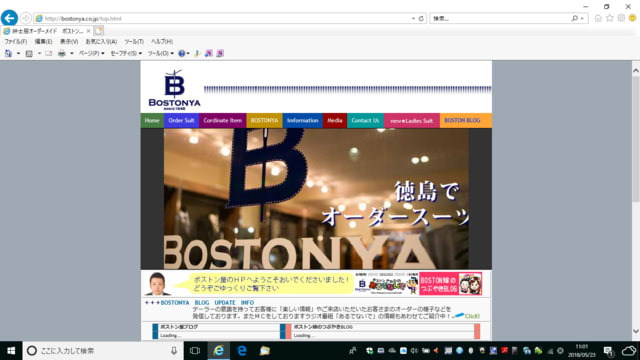The height and width of the screenshot is (360, 640).
Task: Open the Action Center notification icon
Action: tap(609, 351)
